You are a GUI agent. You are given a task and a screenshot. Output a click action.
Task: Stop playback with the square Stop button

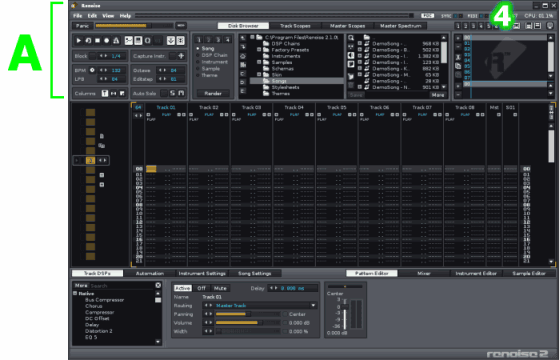(x=97, y=41)
